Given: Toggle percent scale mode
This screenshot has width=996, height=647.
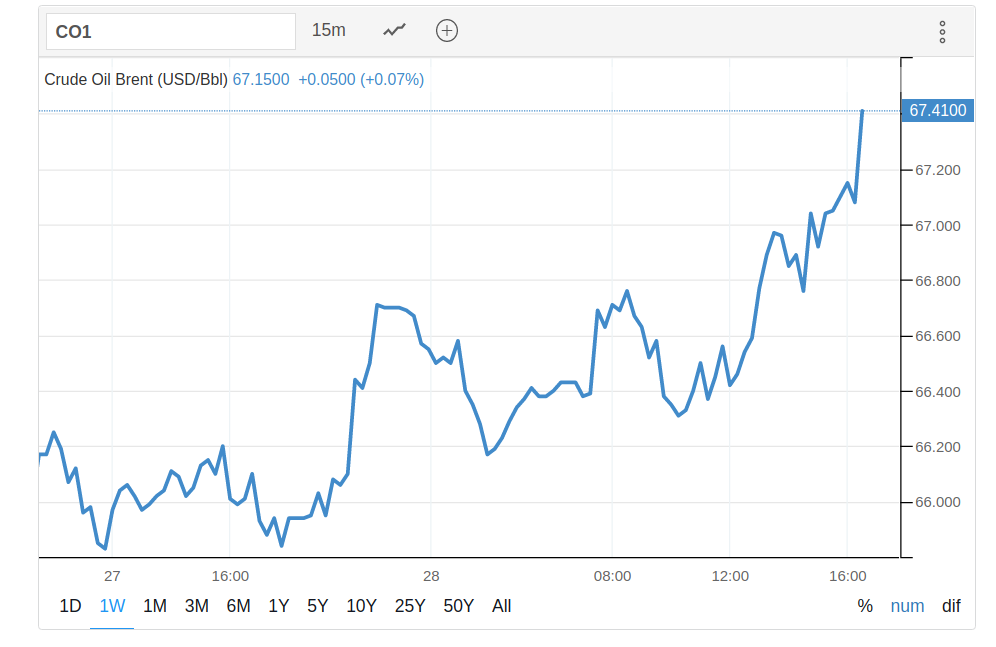Looking at the screenshot, I should click(x=865, y=606).
